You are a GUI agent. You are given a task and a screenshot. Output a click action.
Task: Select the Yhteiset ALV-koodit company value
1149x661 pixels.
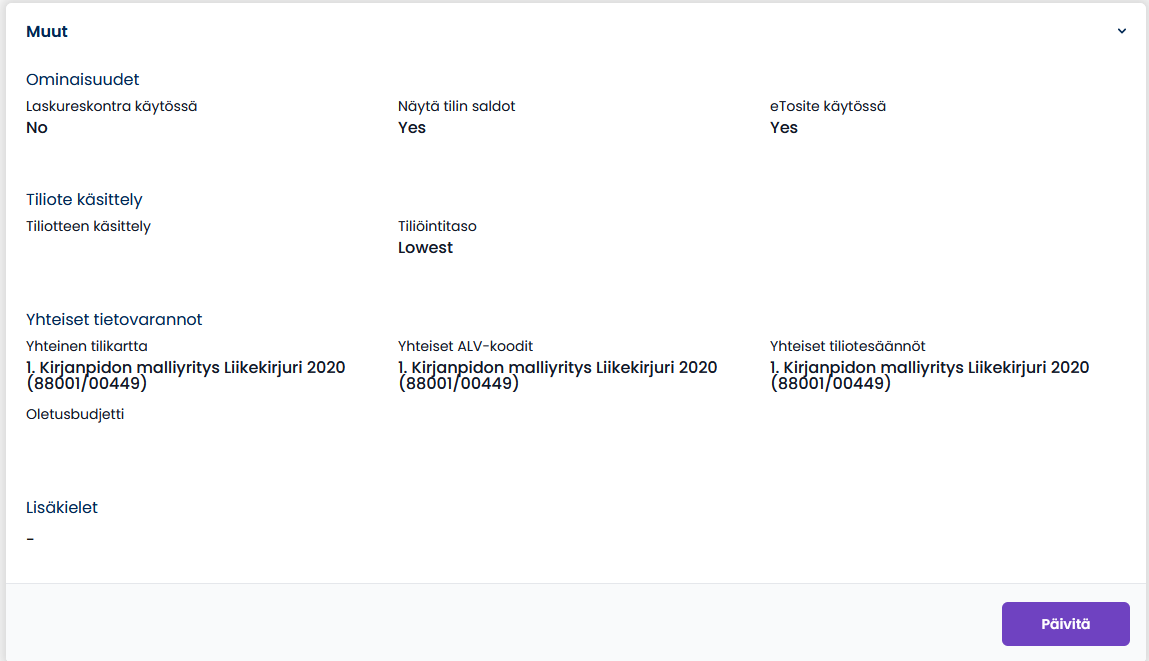[558, 375]
